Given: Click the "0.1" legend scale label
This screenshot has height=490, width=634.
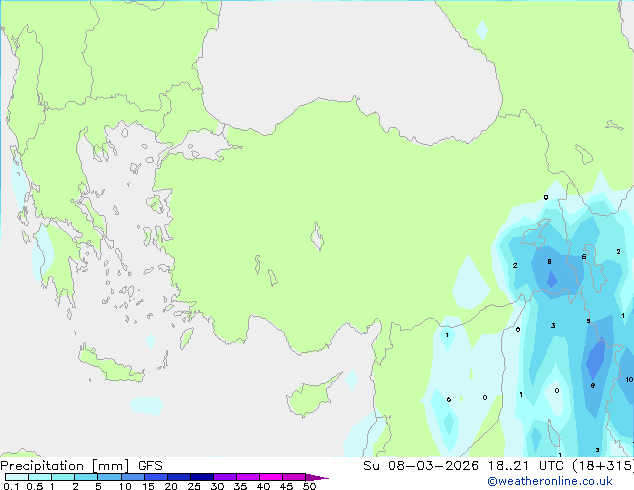Looking at the screenshot, I should (11, 486).
